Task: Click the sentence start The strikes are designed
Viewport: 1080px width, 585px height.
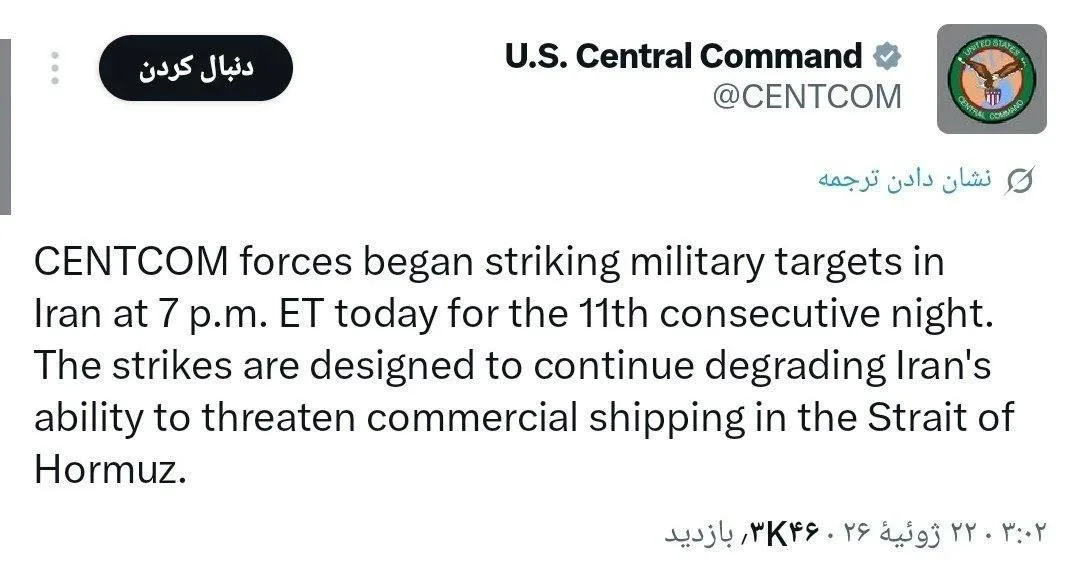Action: (253, 366)
